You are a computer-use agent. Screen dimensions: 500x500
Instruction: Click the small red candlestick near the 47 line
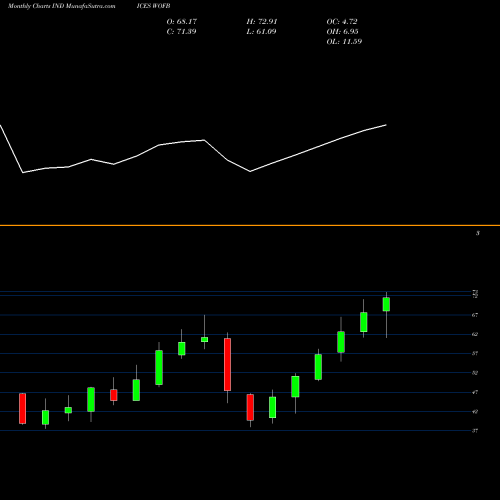(114, 395)
